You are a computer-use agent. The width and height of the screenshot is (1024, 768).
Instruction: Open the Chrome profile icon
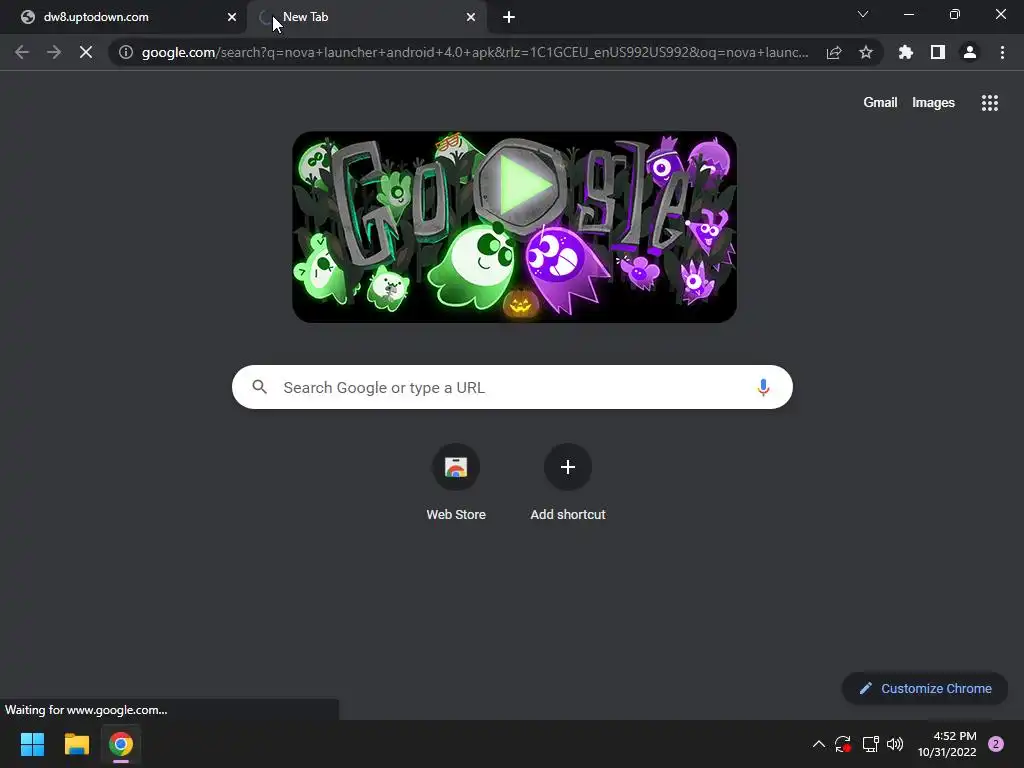coord(970,52)
